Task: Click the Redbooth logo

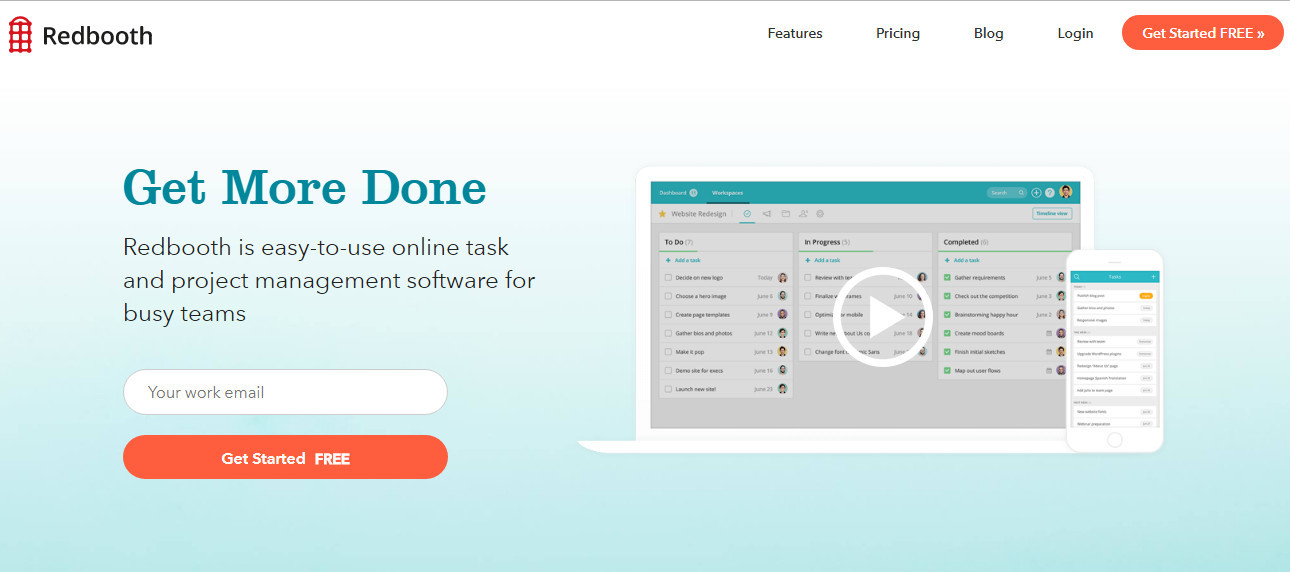Action: pos(80,36)
